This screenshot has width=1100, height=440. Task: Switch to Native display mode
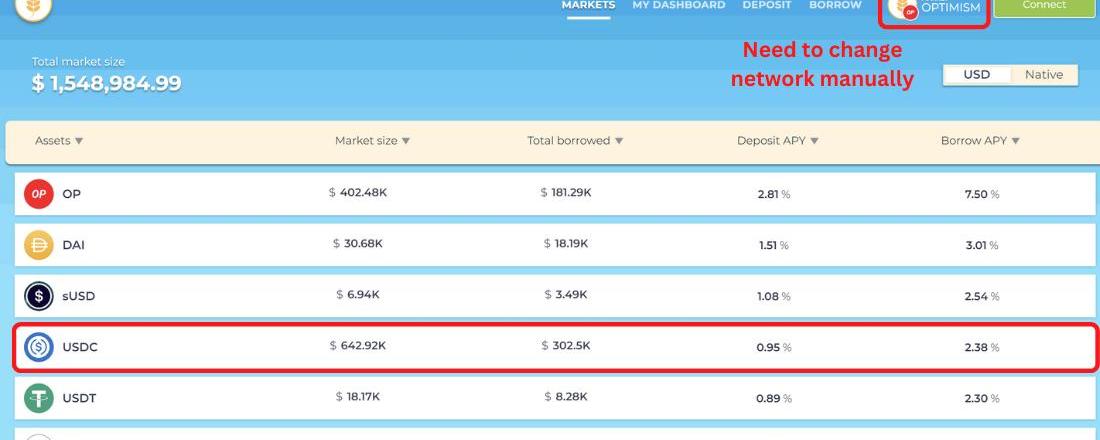[x=1044, y=74]
